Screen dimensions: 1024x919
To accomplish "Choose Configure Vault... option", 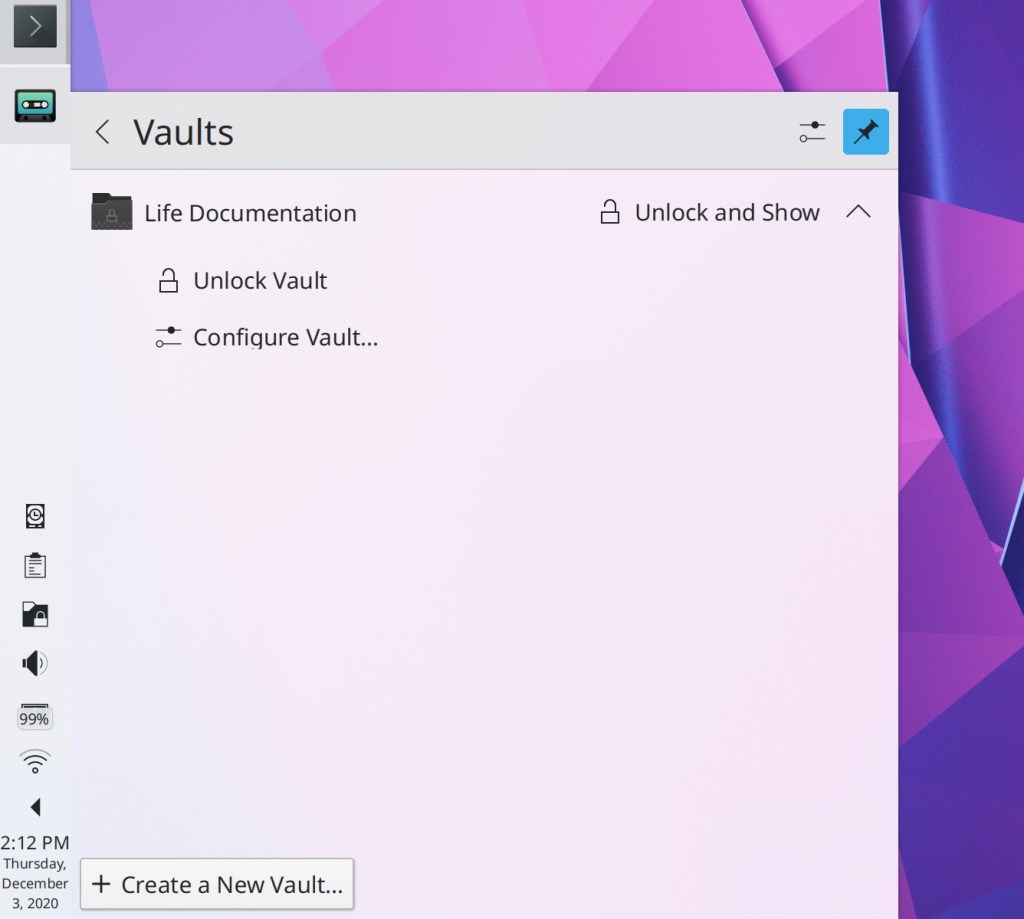I will (x=284, y=337).
